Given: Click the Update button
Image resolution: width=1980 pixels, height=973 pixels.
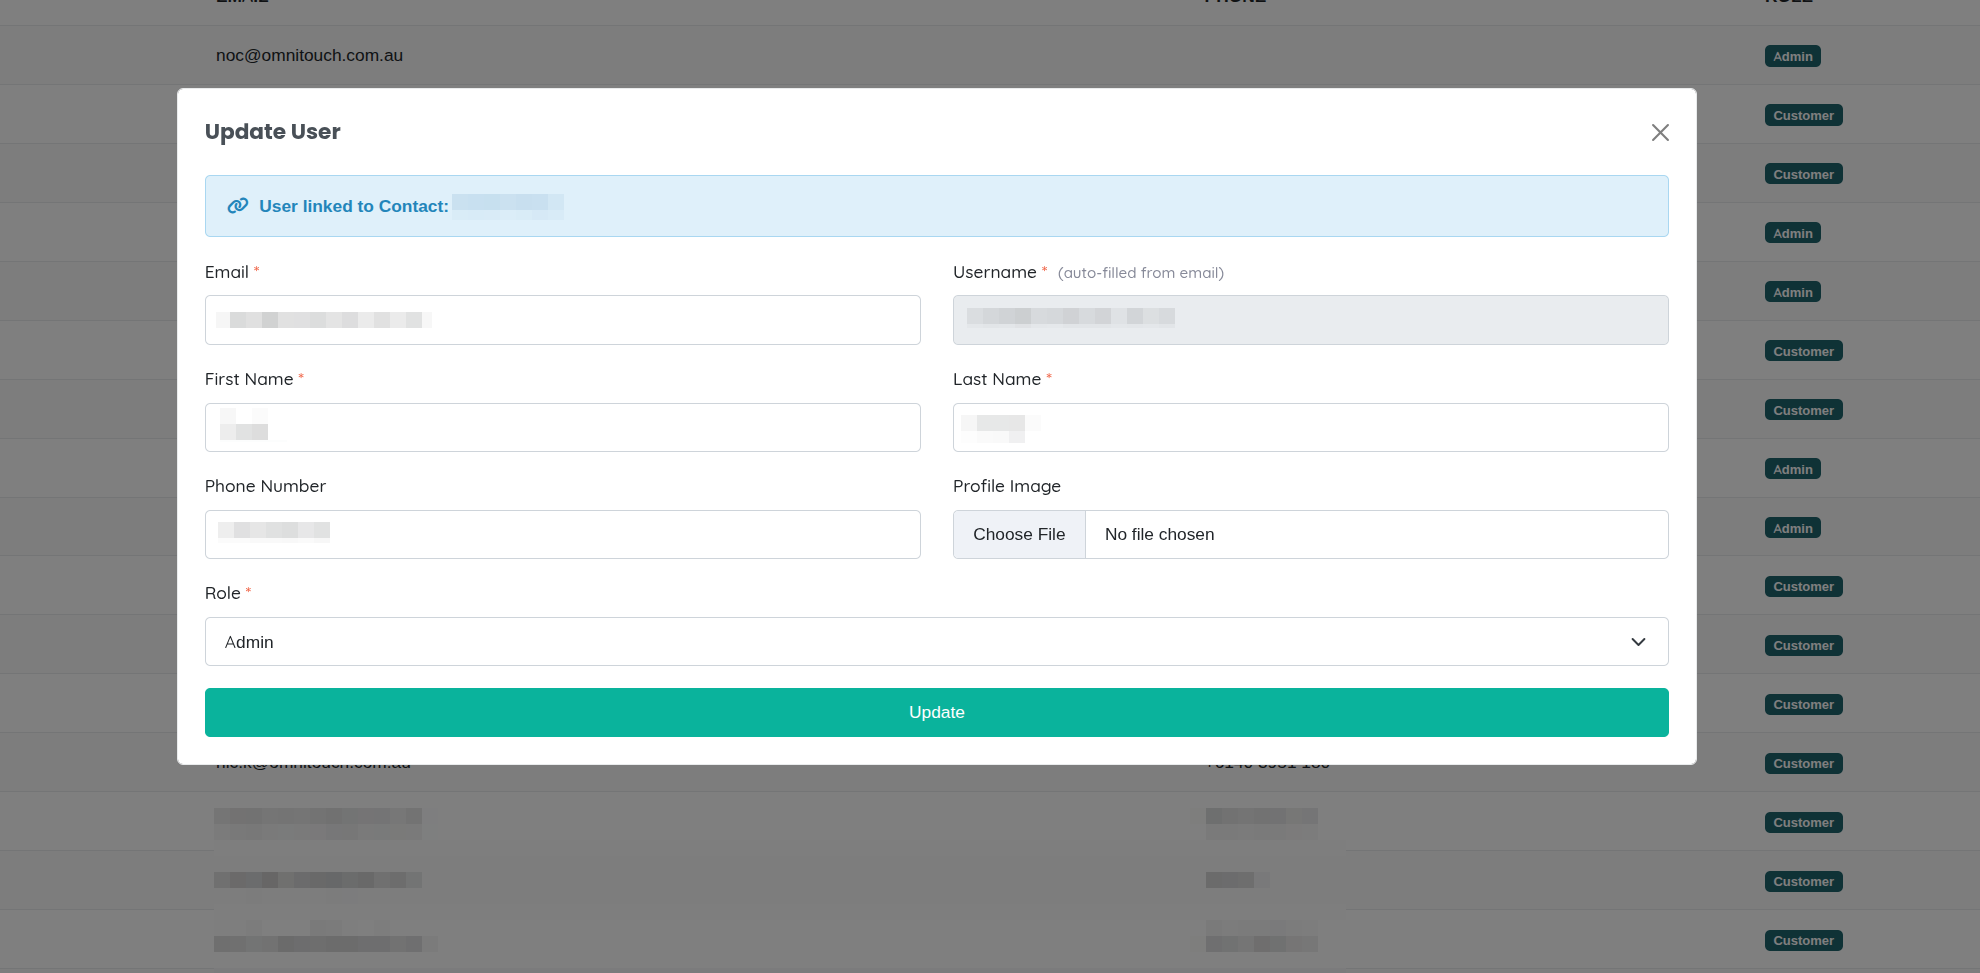Looking at the screenshot, I should pos(935,712).
